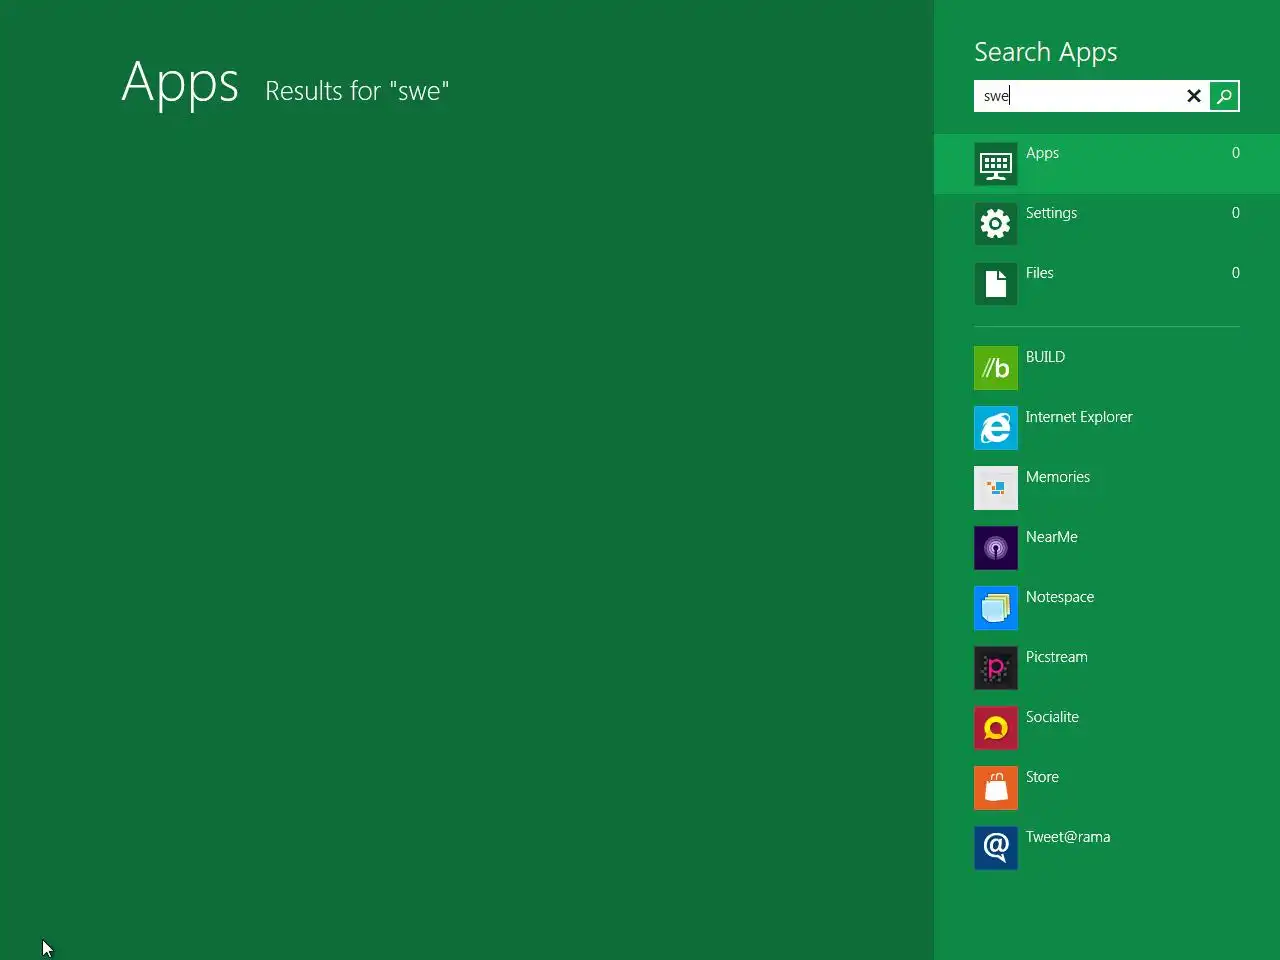Click the large "Apps" heading
Viewport: 1280px width, 960px height.
point(180,84)
